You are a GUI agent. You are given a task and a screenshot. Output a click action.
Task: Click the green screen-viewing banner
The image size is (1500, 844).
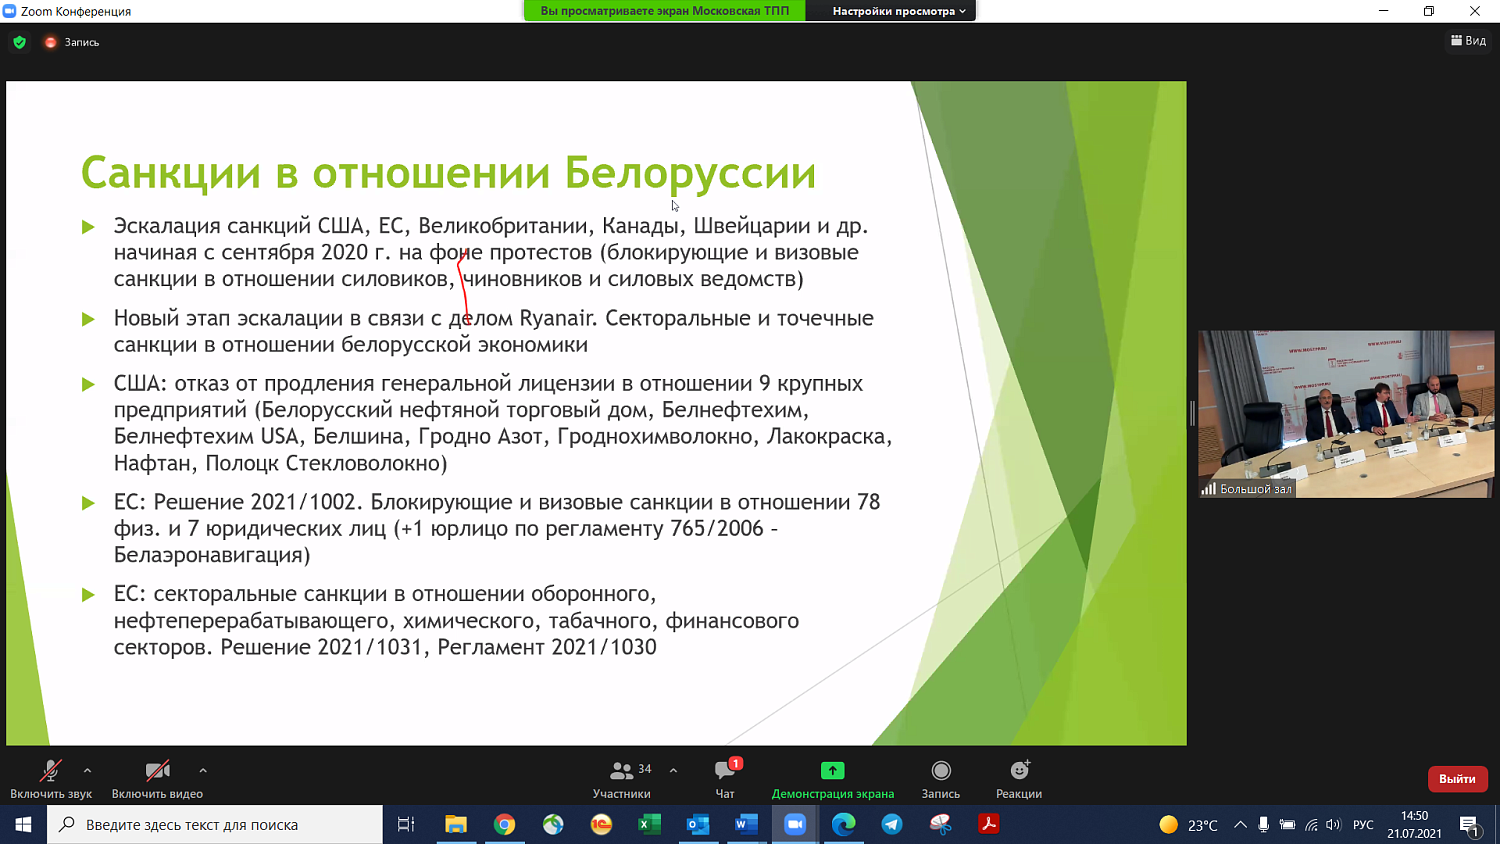tap(664, 11)
